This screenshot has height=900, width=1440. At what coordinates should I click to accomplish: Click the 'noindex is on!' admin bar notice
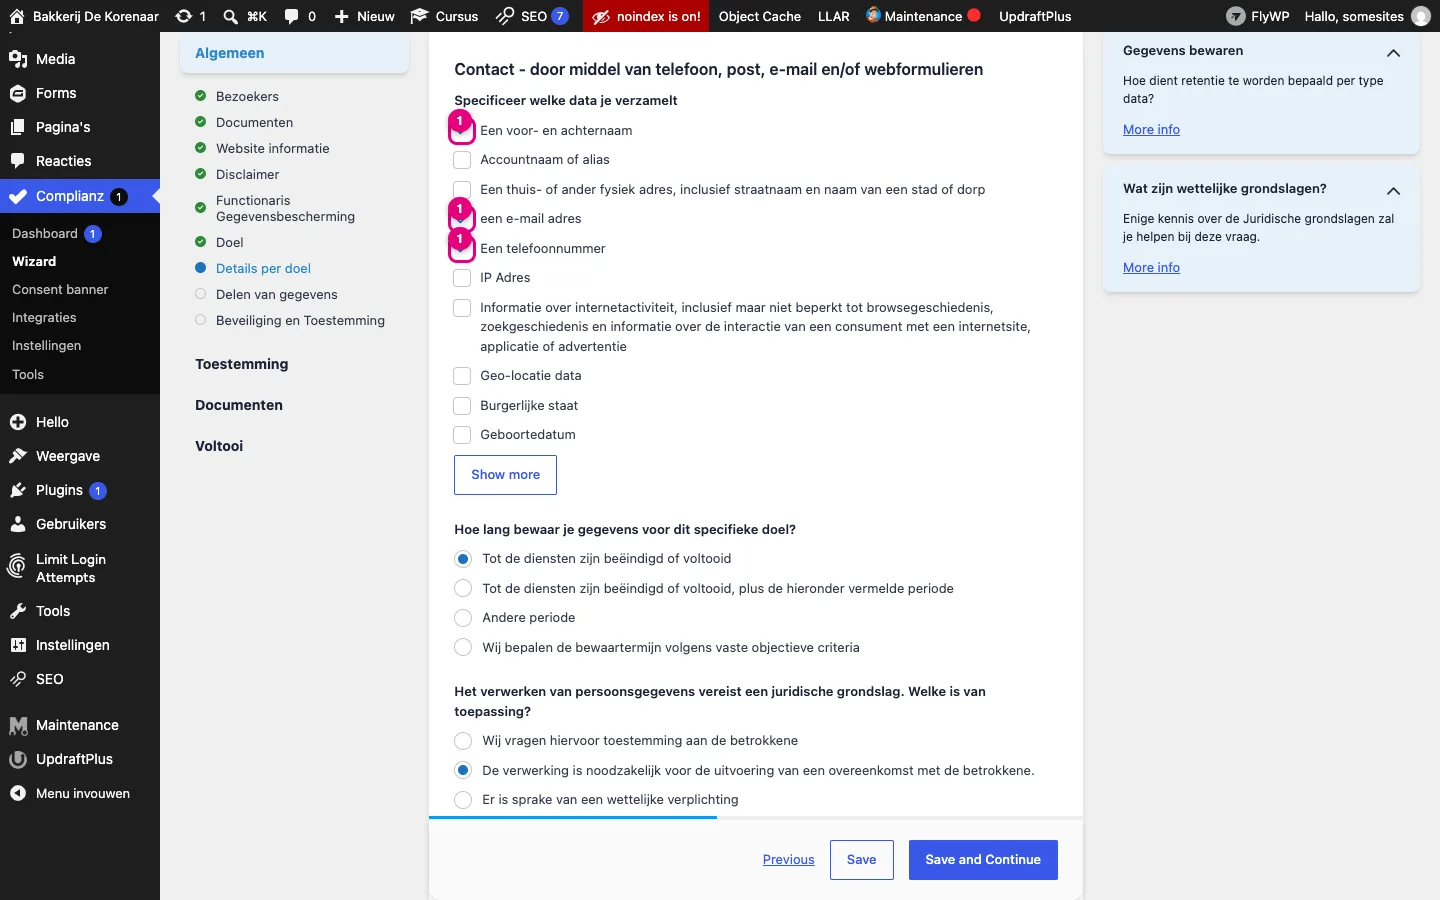point(646,16)
